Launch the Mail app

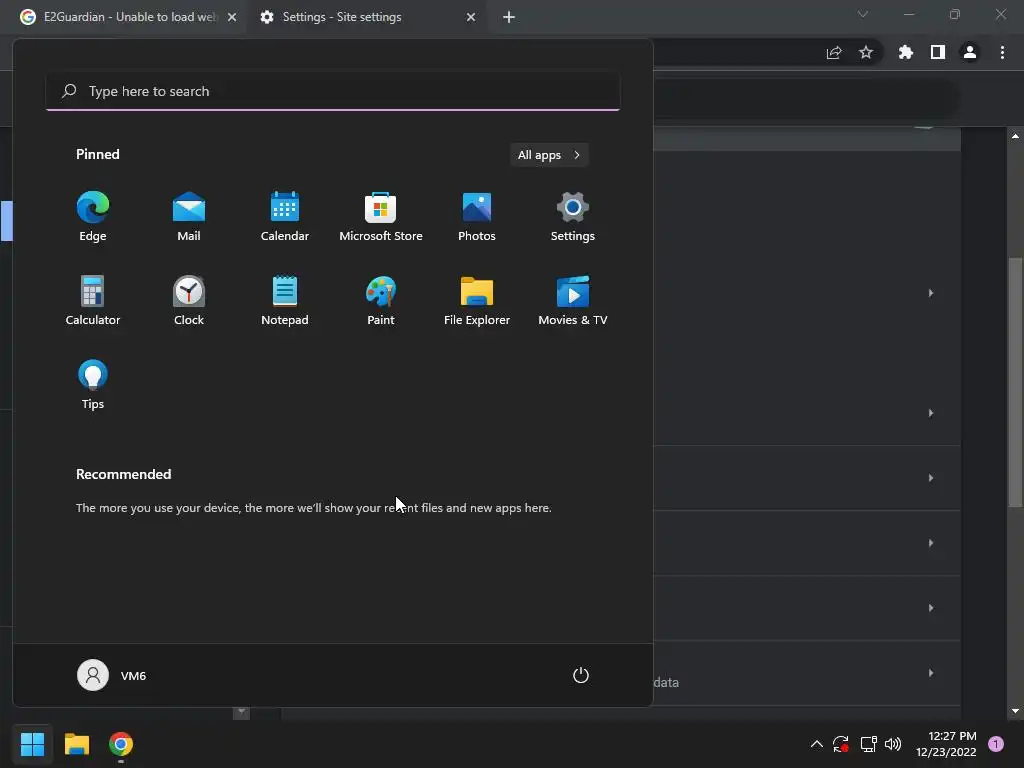(x=189, y=217)
